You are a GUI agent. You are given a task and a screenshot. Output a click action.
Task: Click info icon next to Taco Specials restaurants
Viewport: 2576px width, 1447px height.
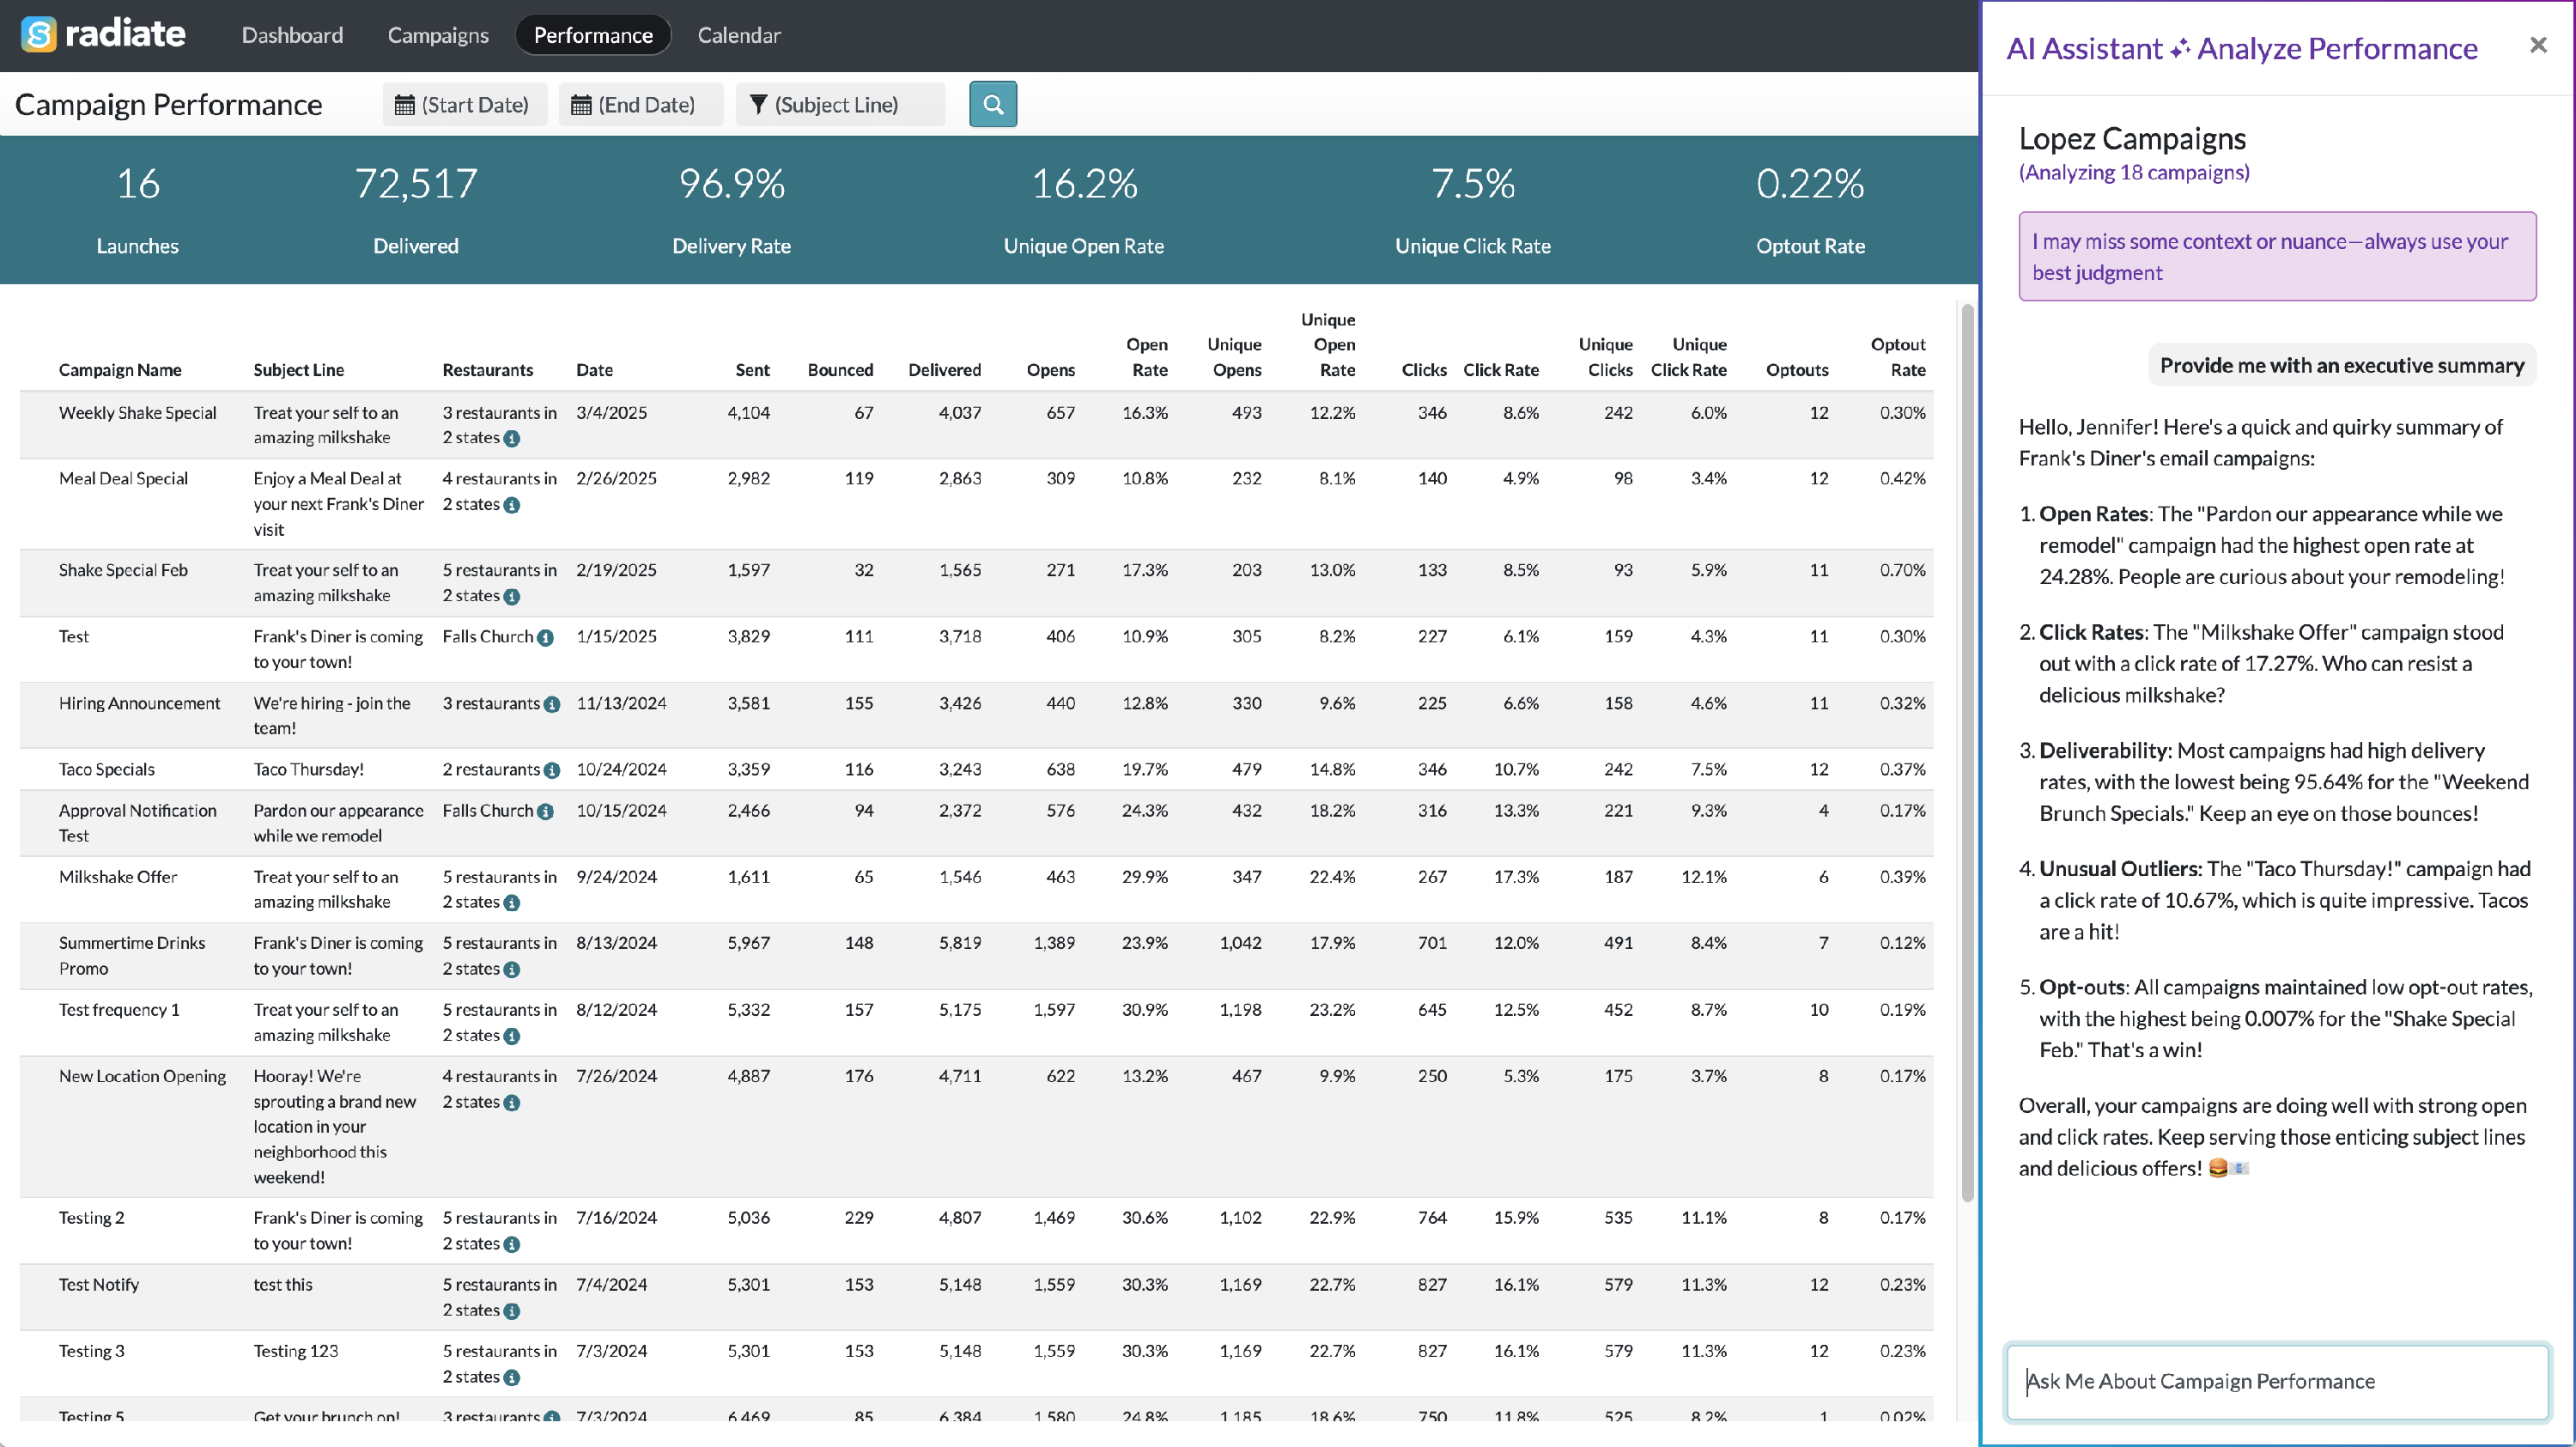coord(552,770)
